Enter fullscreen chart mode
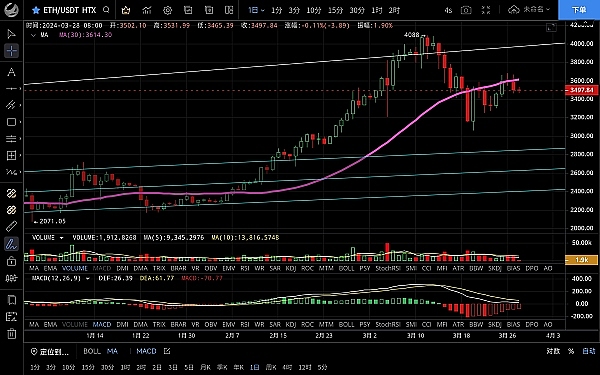 (486, 10)
